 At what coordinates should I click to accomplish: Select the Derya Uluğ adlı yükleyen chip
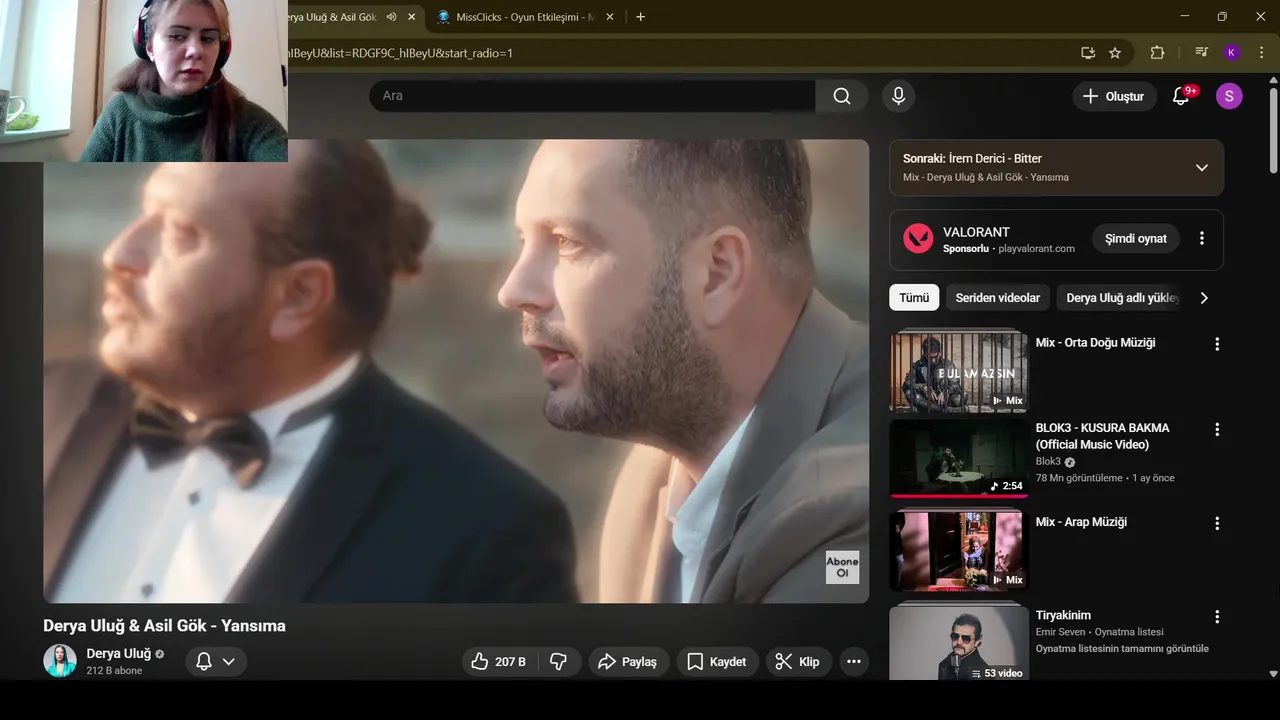coord(1119,298)
